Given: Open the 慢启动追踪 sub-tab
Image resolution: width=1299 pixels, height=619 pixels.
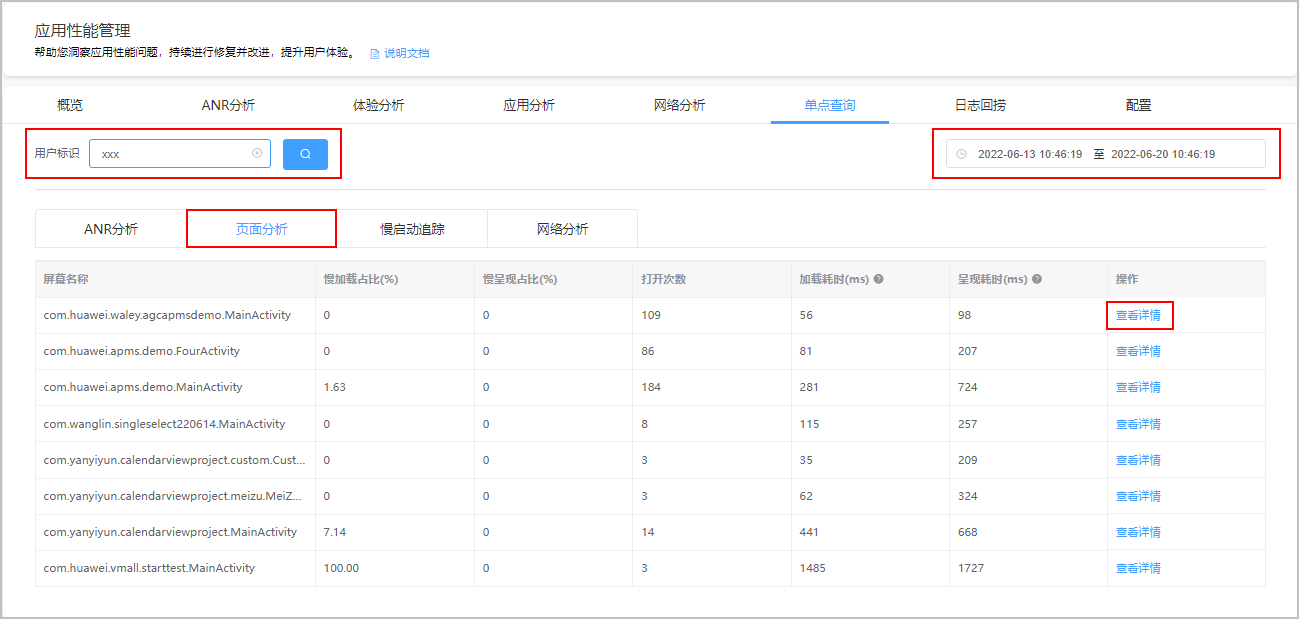Looking at the screenshot, I should tap(412, 229).
